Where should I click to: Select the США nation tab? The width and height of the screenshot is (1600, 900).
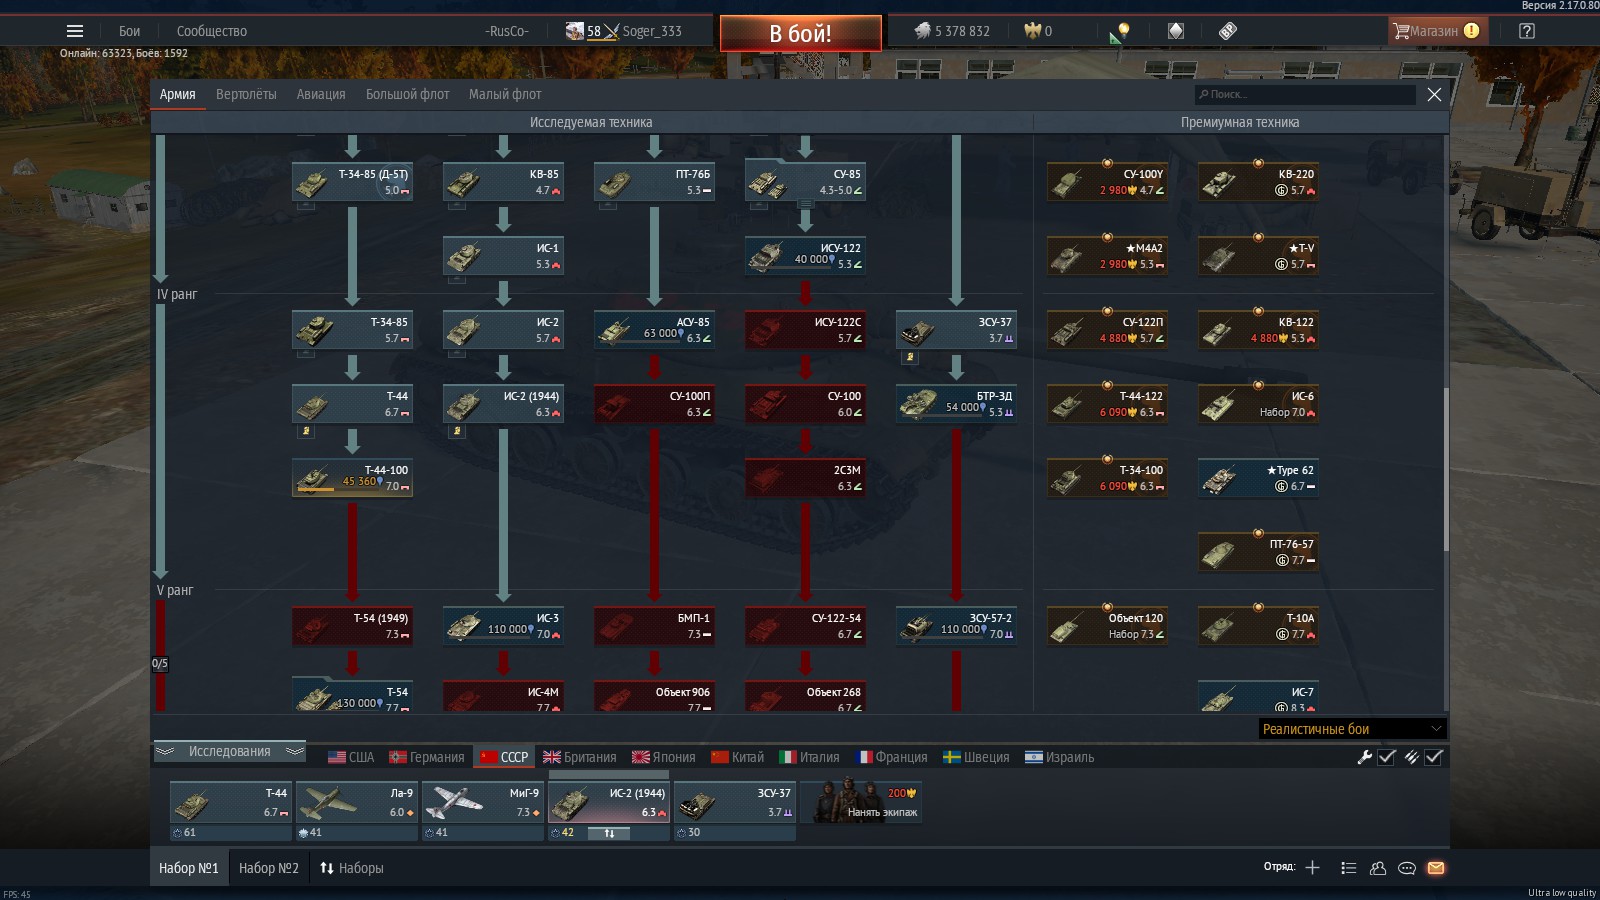[x=351, y=757]
